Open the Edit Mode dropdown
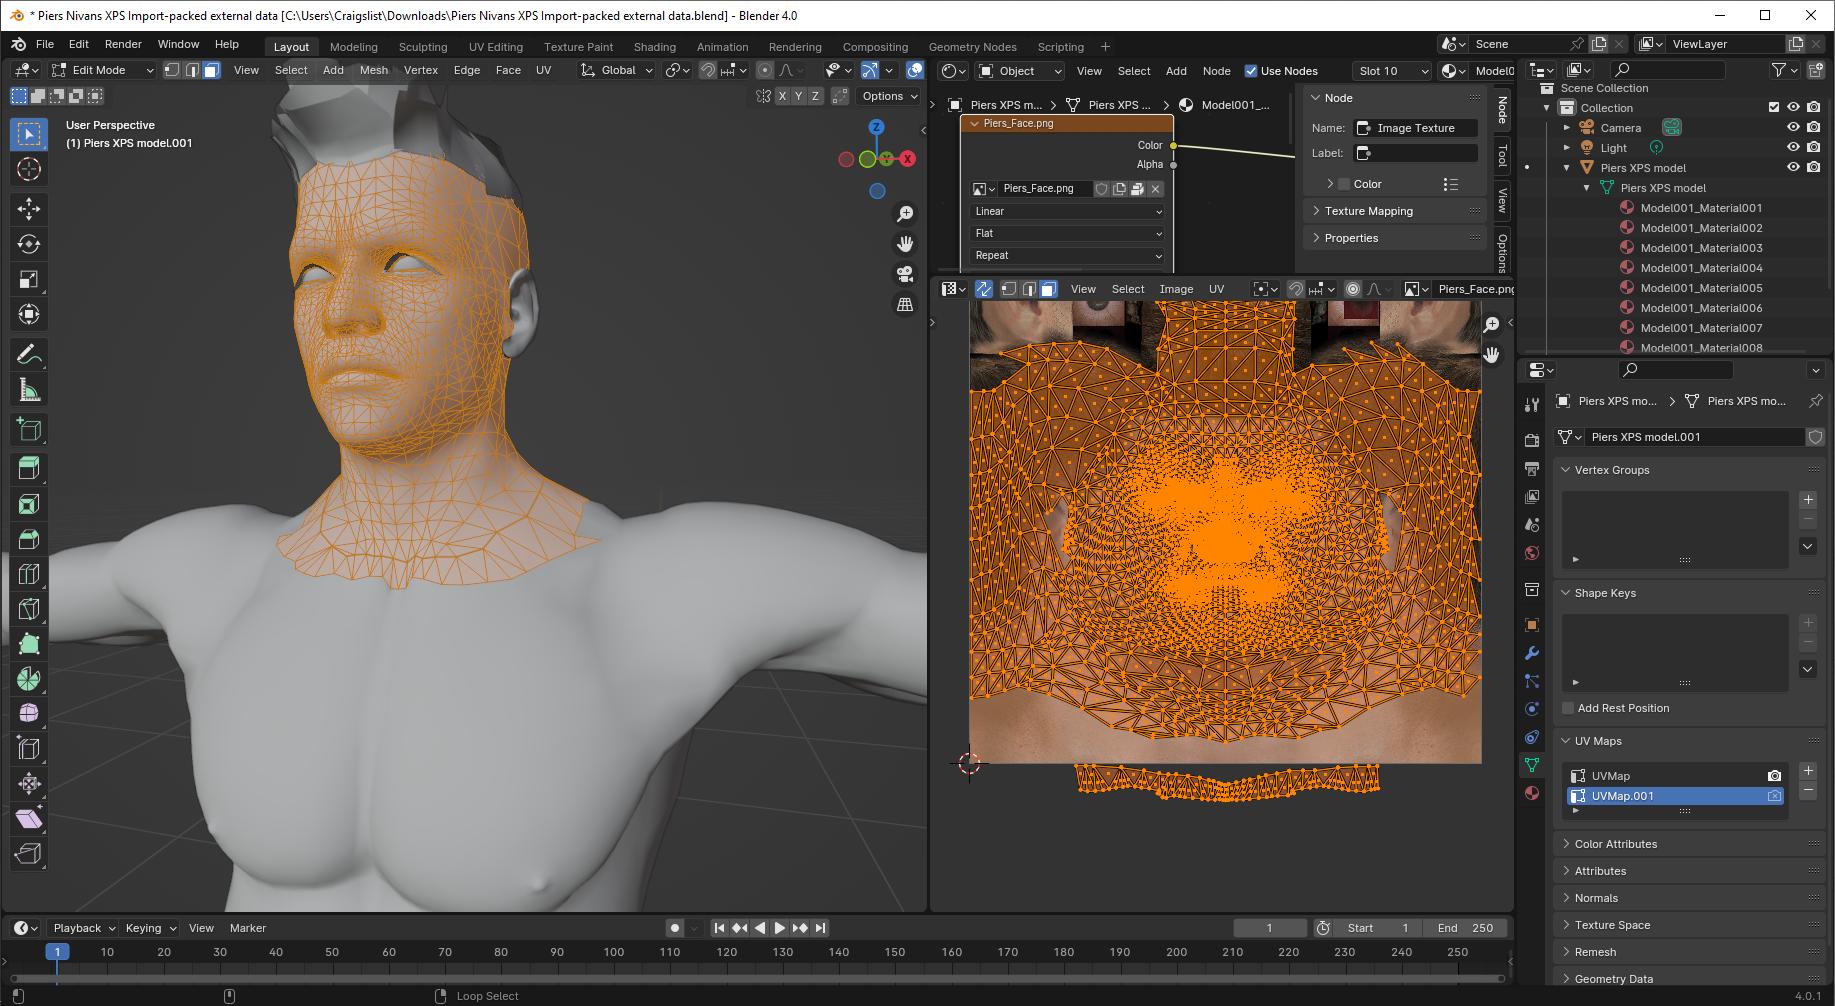1835x1006 pixels. pyautogui.click(x=103, y=70)
